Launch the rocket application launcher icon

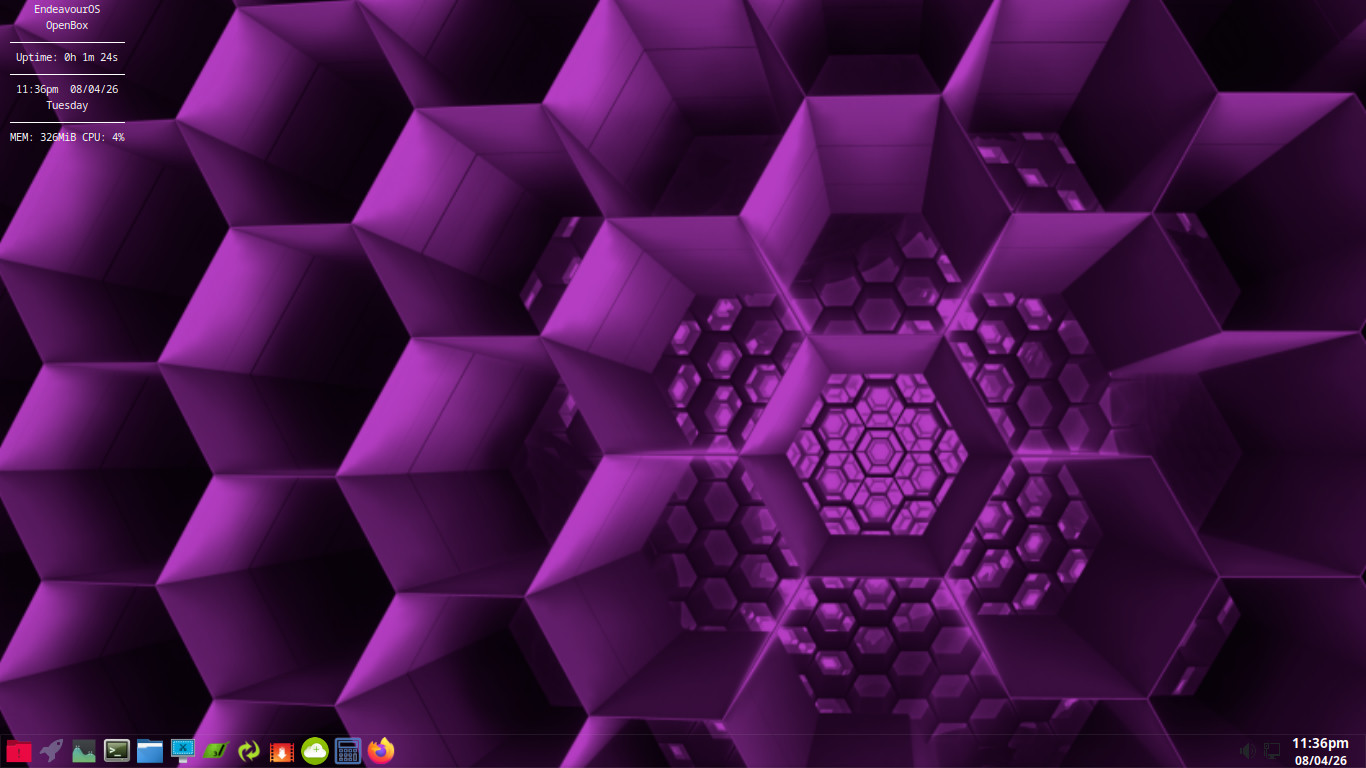click(52, 750)
